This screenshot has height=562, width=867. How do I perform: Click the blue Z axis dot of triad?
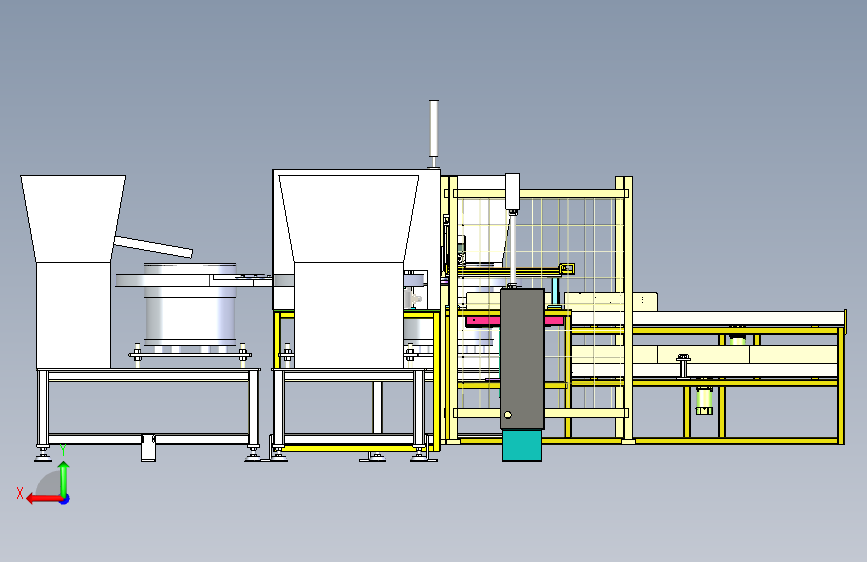coord(65,499)
